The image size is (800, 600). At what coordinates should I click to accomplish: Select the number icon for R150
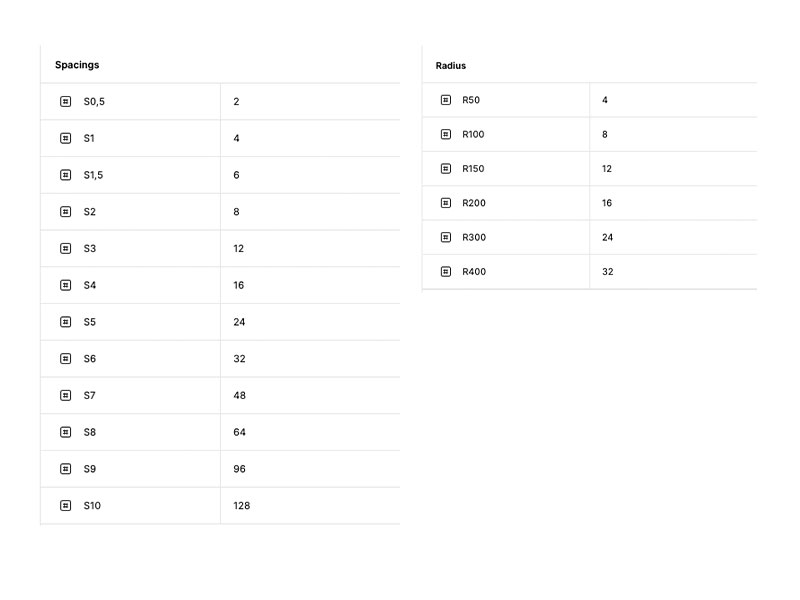pyautogui.click(x=446, y=169)
